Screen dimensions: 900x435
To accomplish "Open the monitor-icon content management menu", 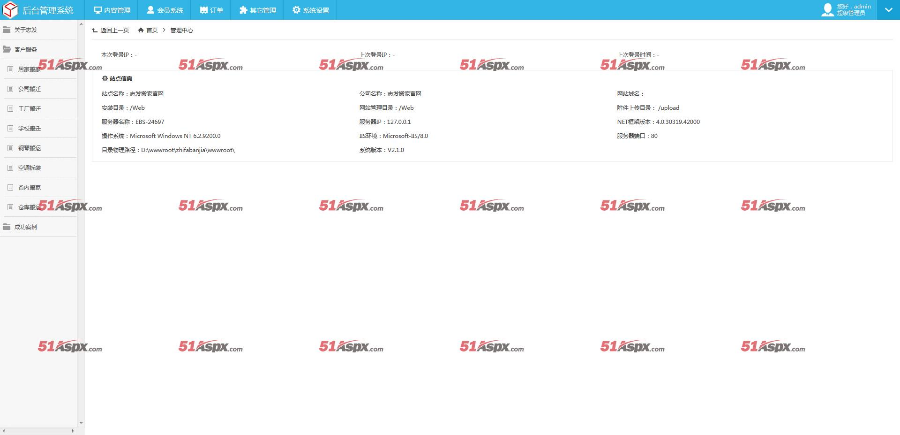I will pos(112,10).
